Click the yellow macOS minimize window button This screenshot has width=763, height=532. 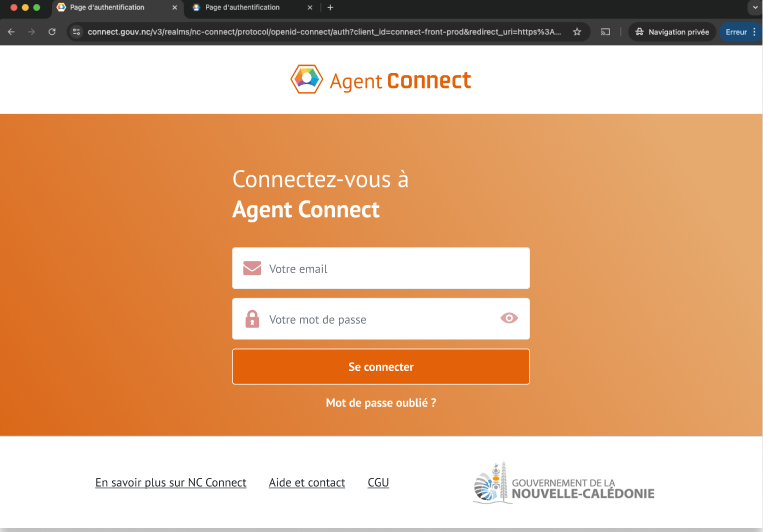pyautogui.click(x=25, y=7)
